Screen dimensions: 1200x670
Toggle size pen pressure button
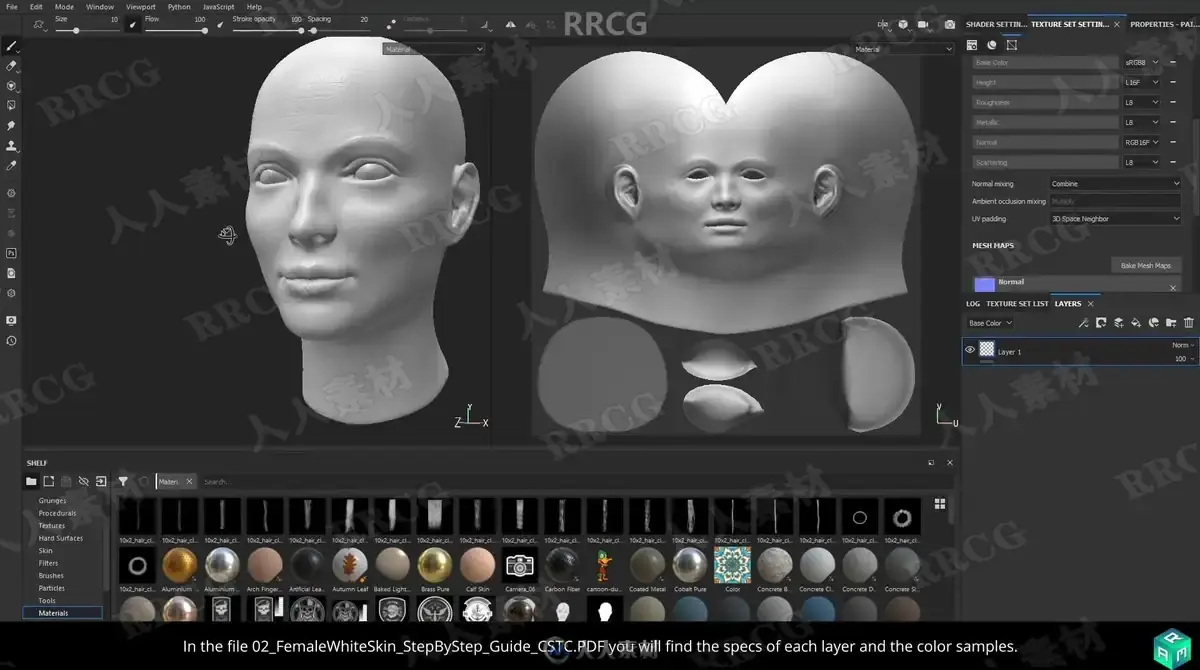(x=132, y=25)
